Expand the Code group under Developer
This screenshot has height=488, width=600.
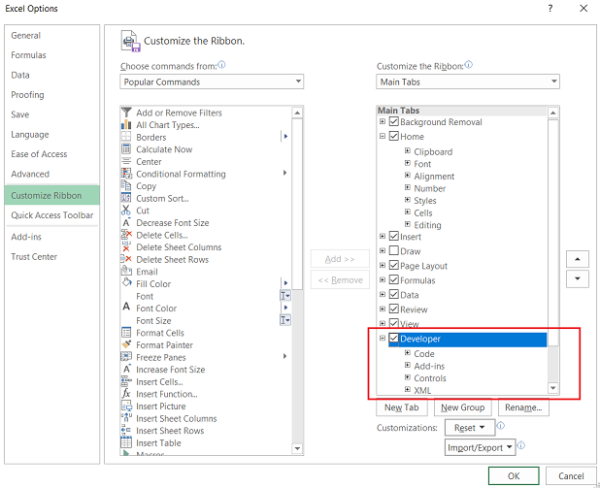(x=408, y=353)
